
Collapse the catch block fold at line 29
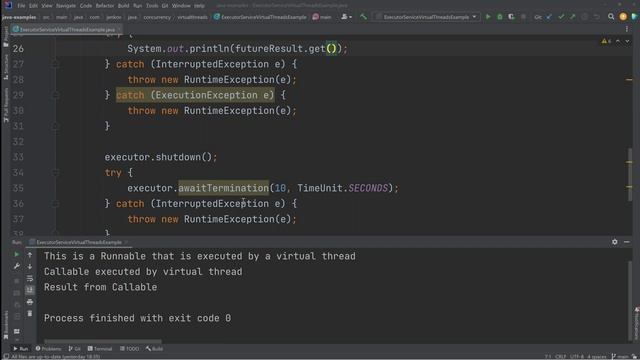coord(56,95)
